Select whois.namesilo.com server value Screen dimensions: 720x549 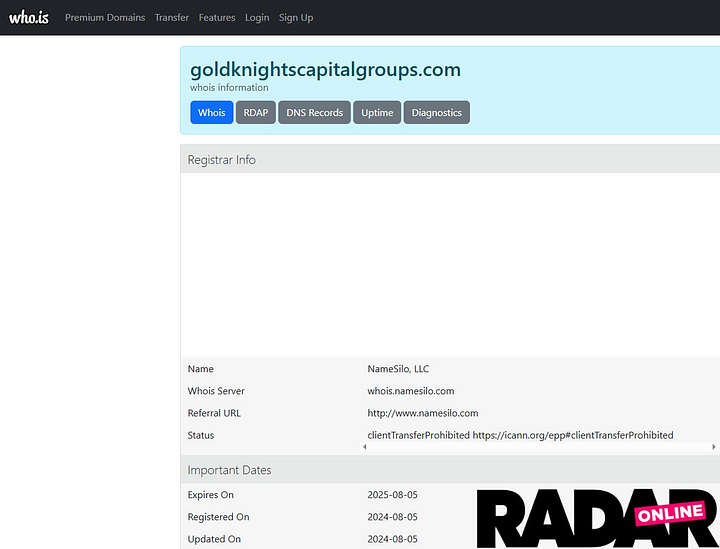(411, 391)
